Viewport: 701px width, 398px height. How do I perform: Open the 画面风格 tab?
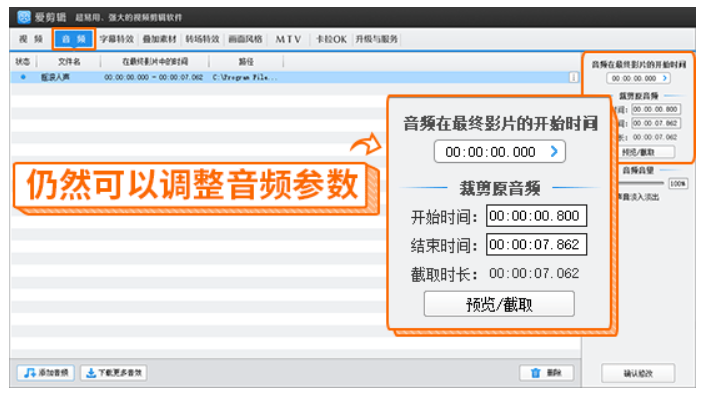245,39
